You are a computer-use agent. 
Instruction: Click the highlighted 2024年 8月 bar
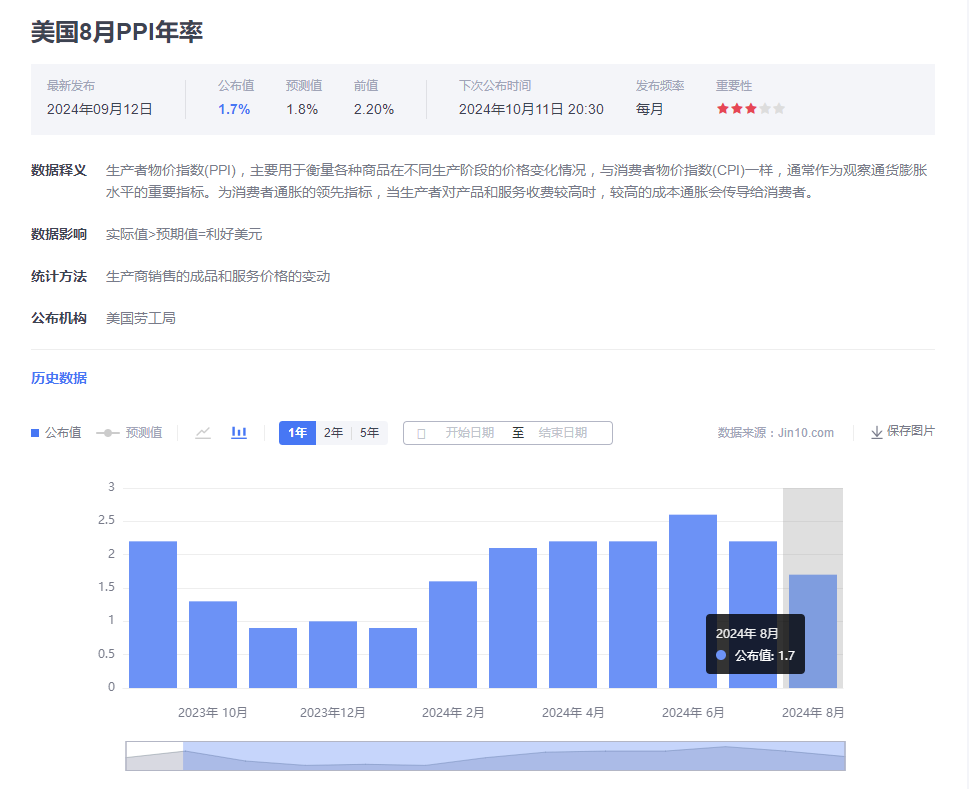813,631
